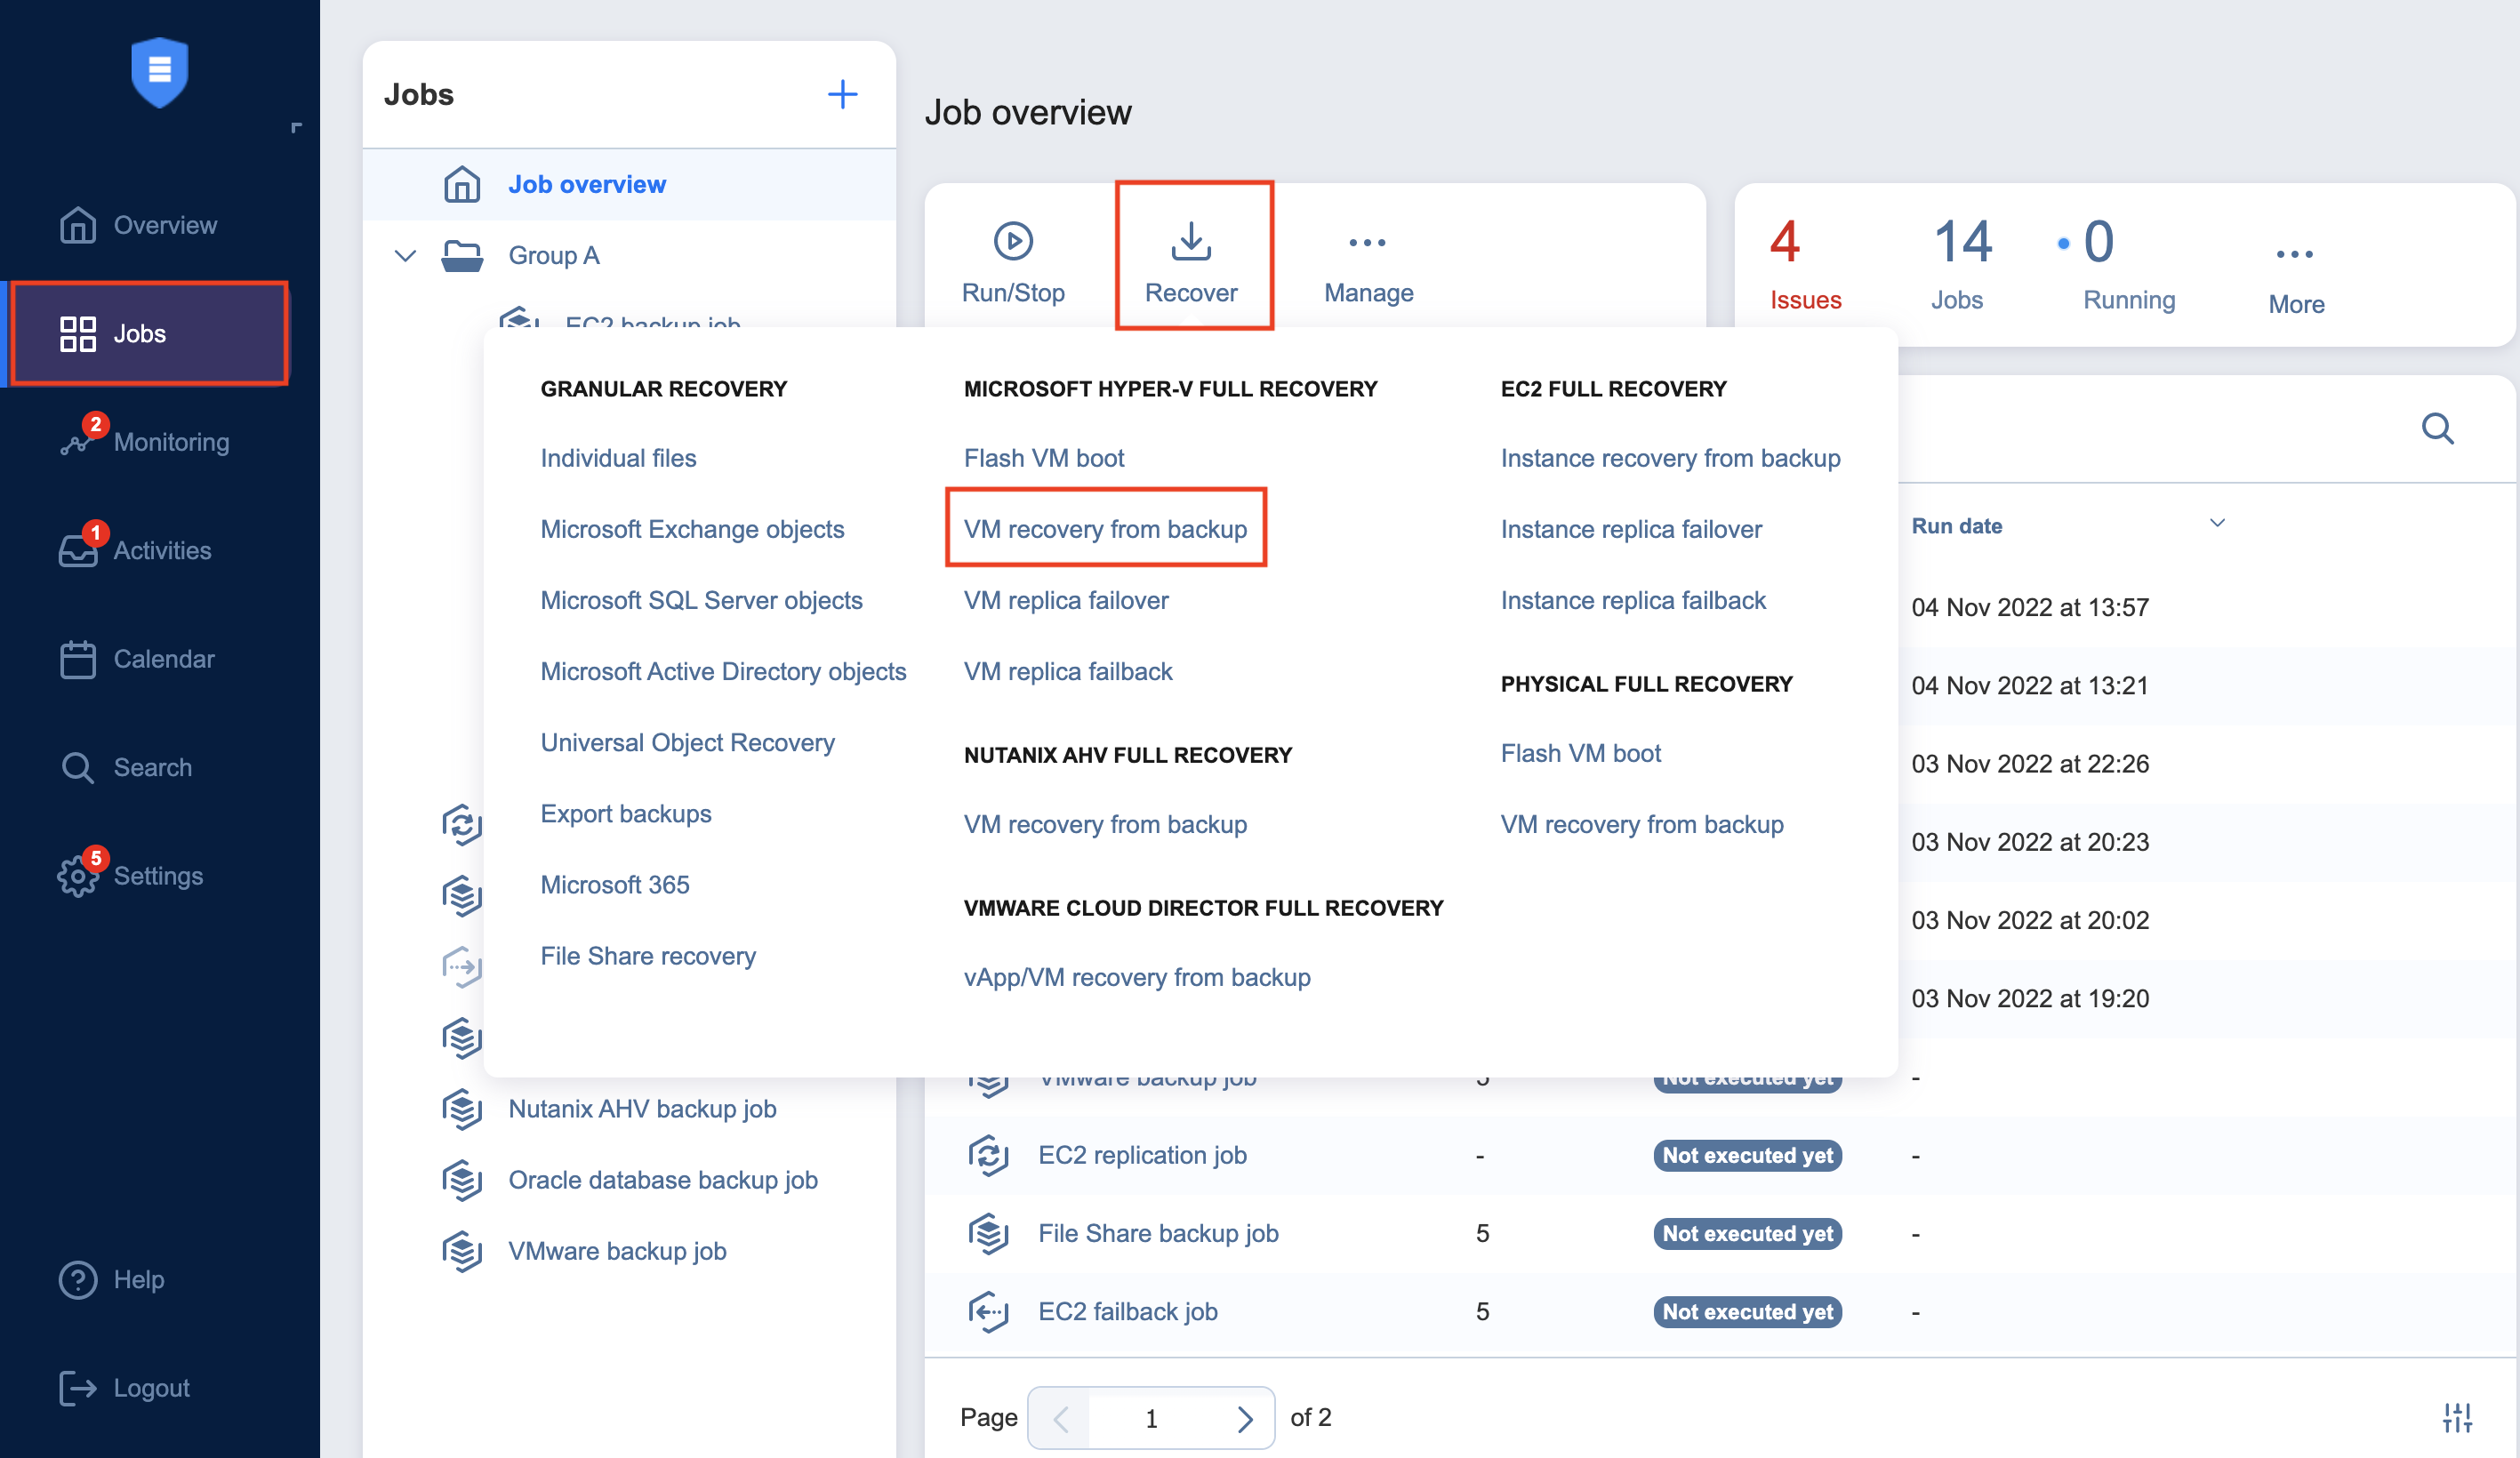Select VM recovery from backup under Hyper-V
The image size is (2520, 1458).
point(1105,528)
